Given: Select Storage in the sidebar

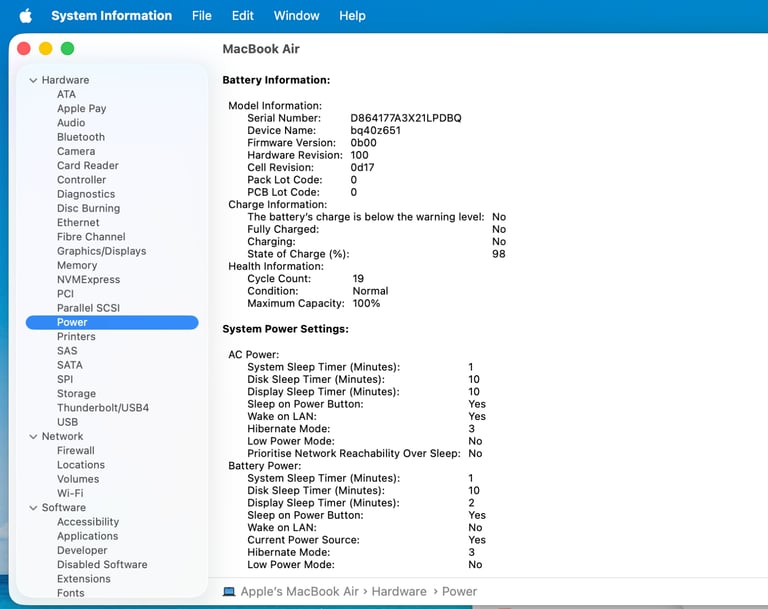Looking at the screenshot, I should tap(76, 393).
